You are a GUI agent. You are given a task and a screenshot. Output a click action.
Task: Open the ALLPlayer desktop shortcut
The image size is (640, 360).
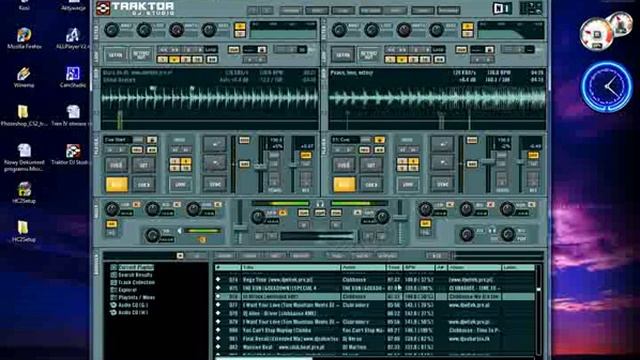point(73,39)
